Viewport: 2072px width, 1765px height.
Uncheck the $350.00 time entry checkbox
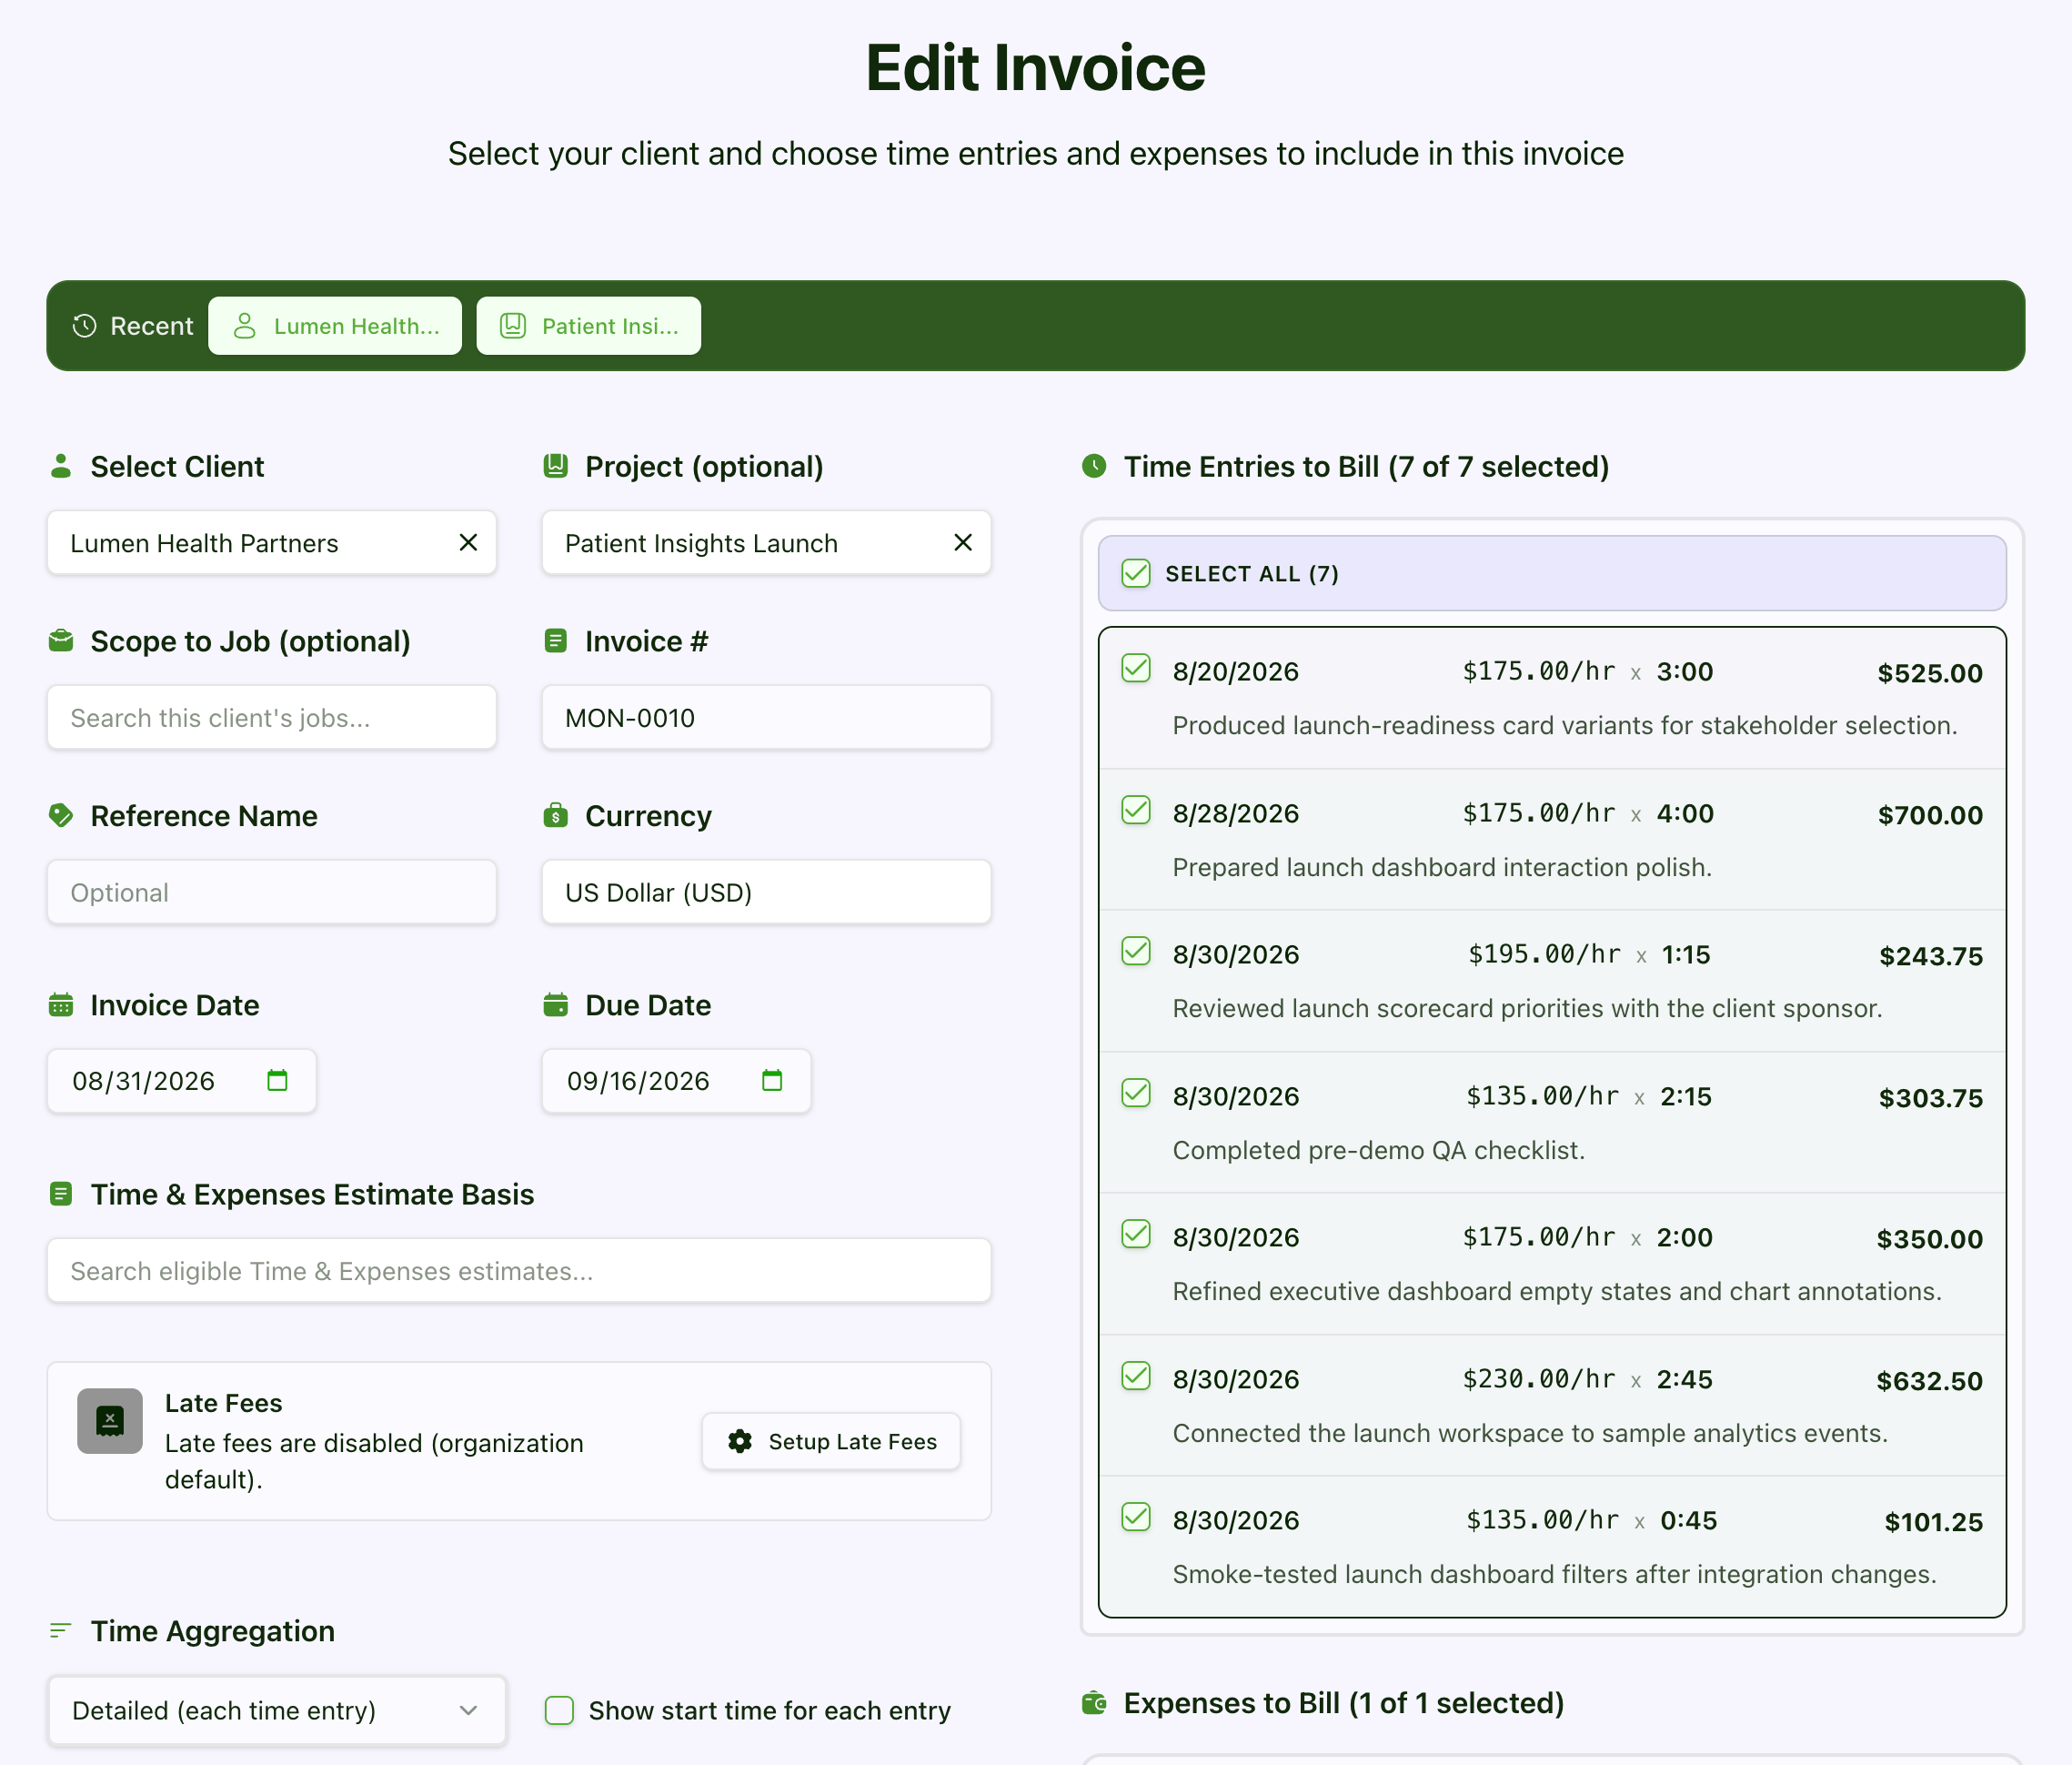[1136, 1234]
